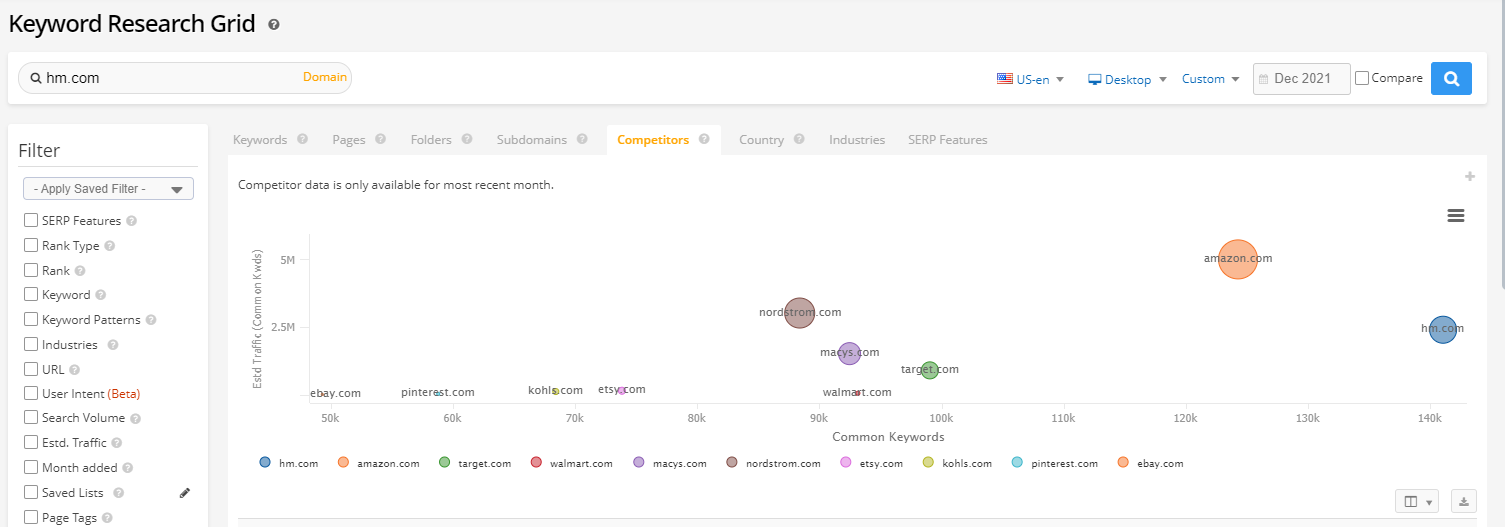Screen dimensions: 1505x527
Task: Expand the US-en locale dropdown
Action: pos(1031,79)
